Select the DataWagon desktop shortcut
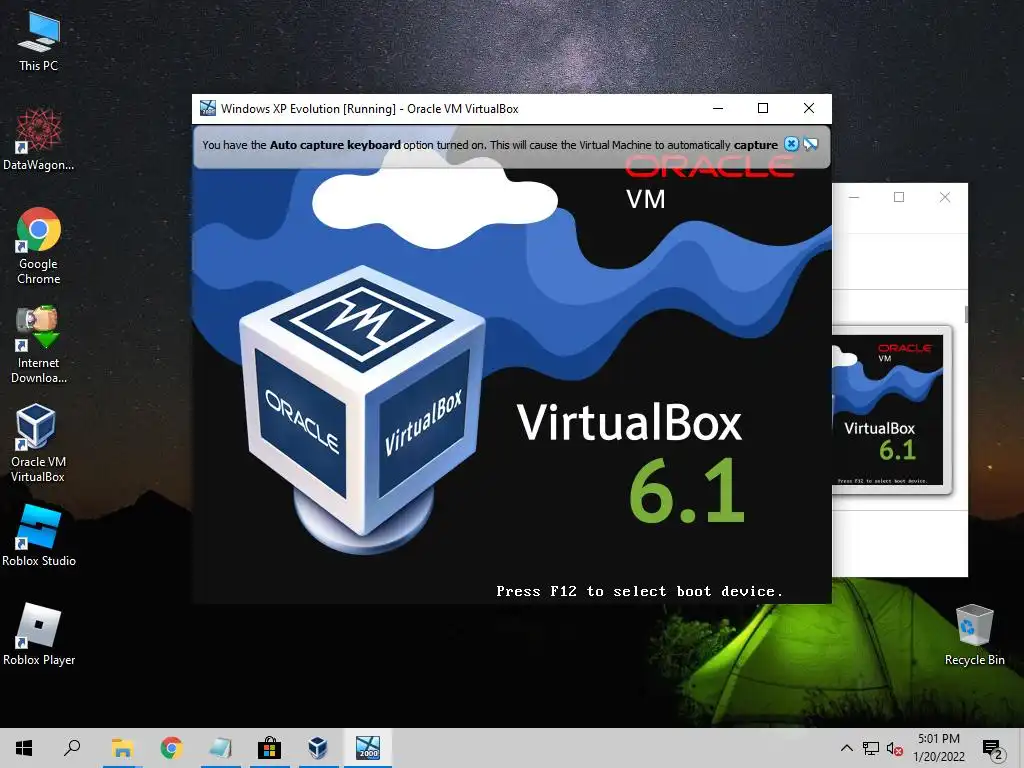The width and height of the screenshot is (1024, 768). pyautogui.click(x=39, y=139)
